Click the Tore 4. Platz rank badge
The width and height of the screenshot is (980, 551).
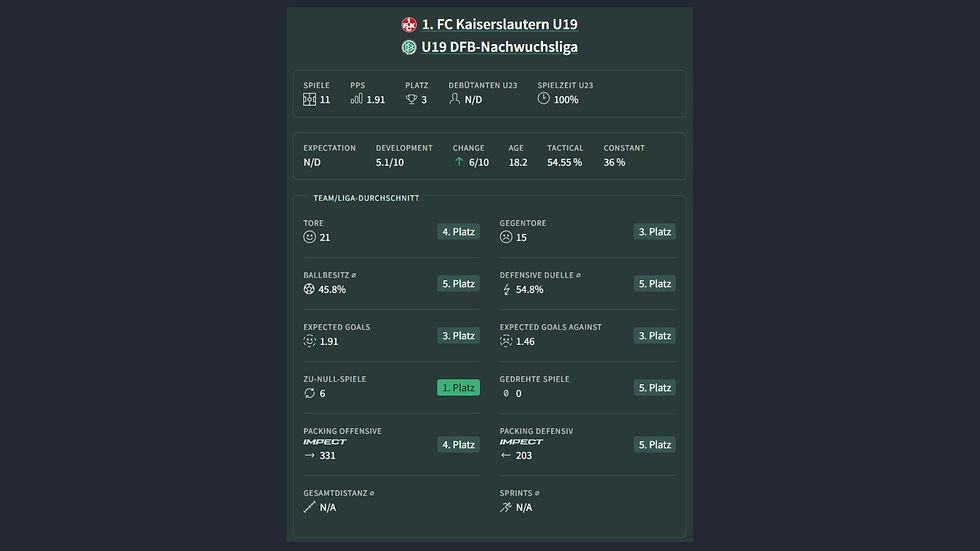tap(458, 231)
